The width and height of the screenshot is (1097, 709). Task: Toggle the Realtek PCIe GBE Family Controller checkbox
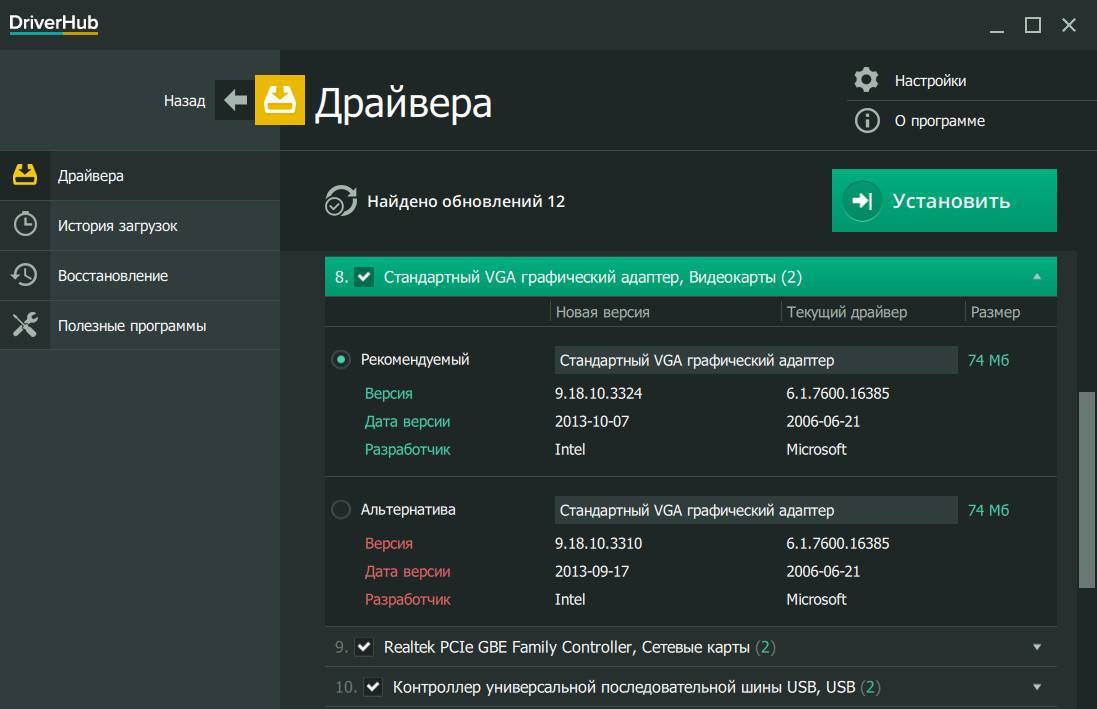(364, 647)
